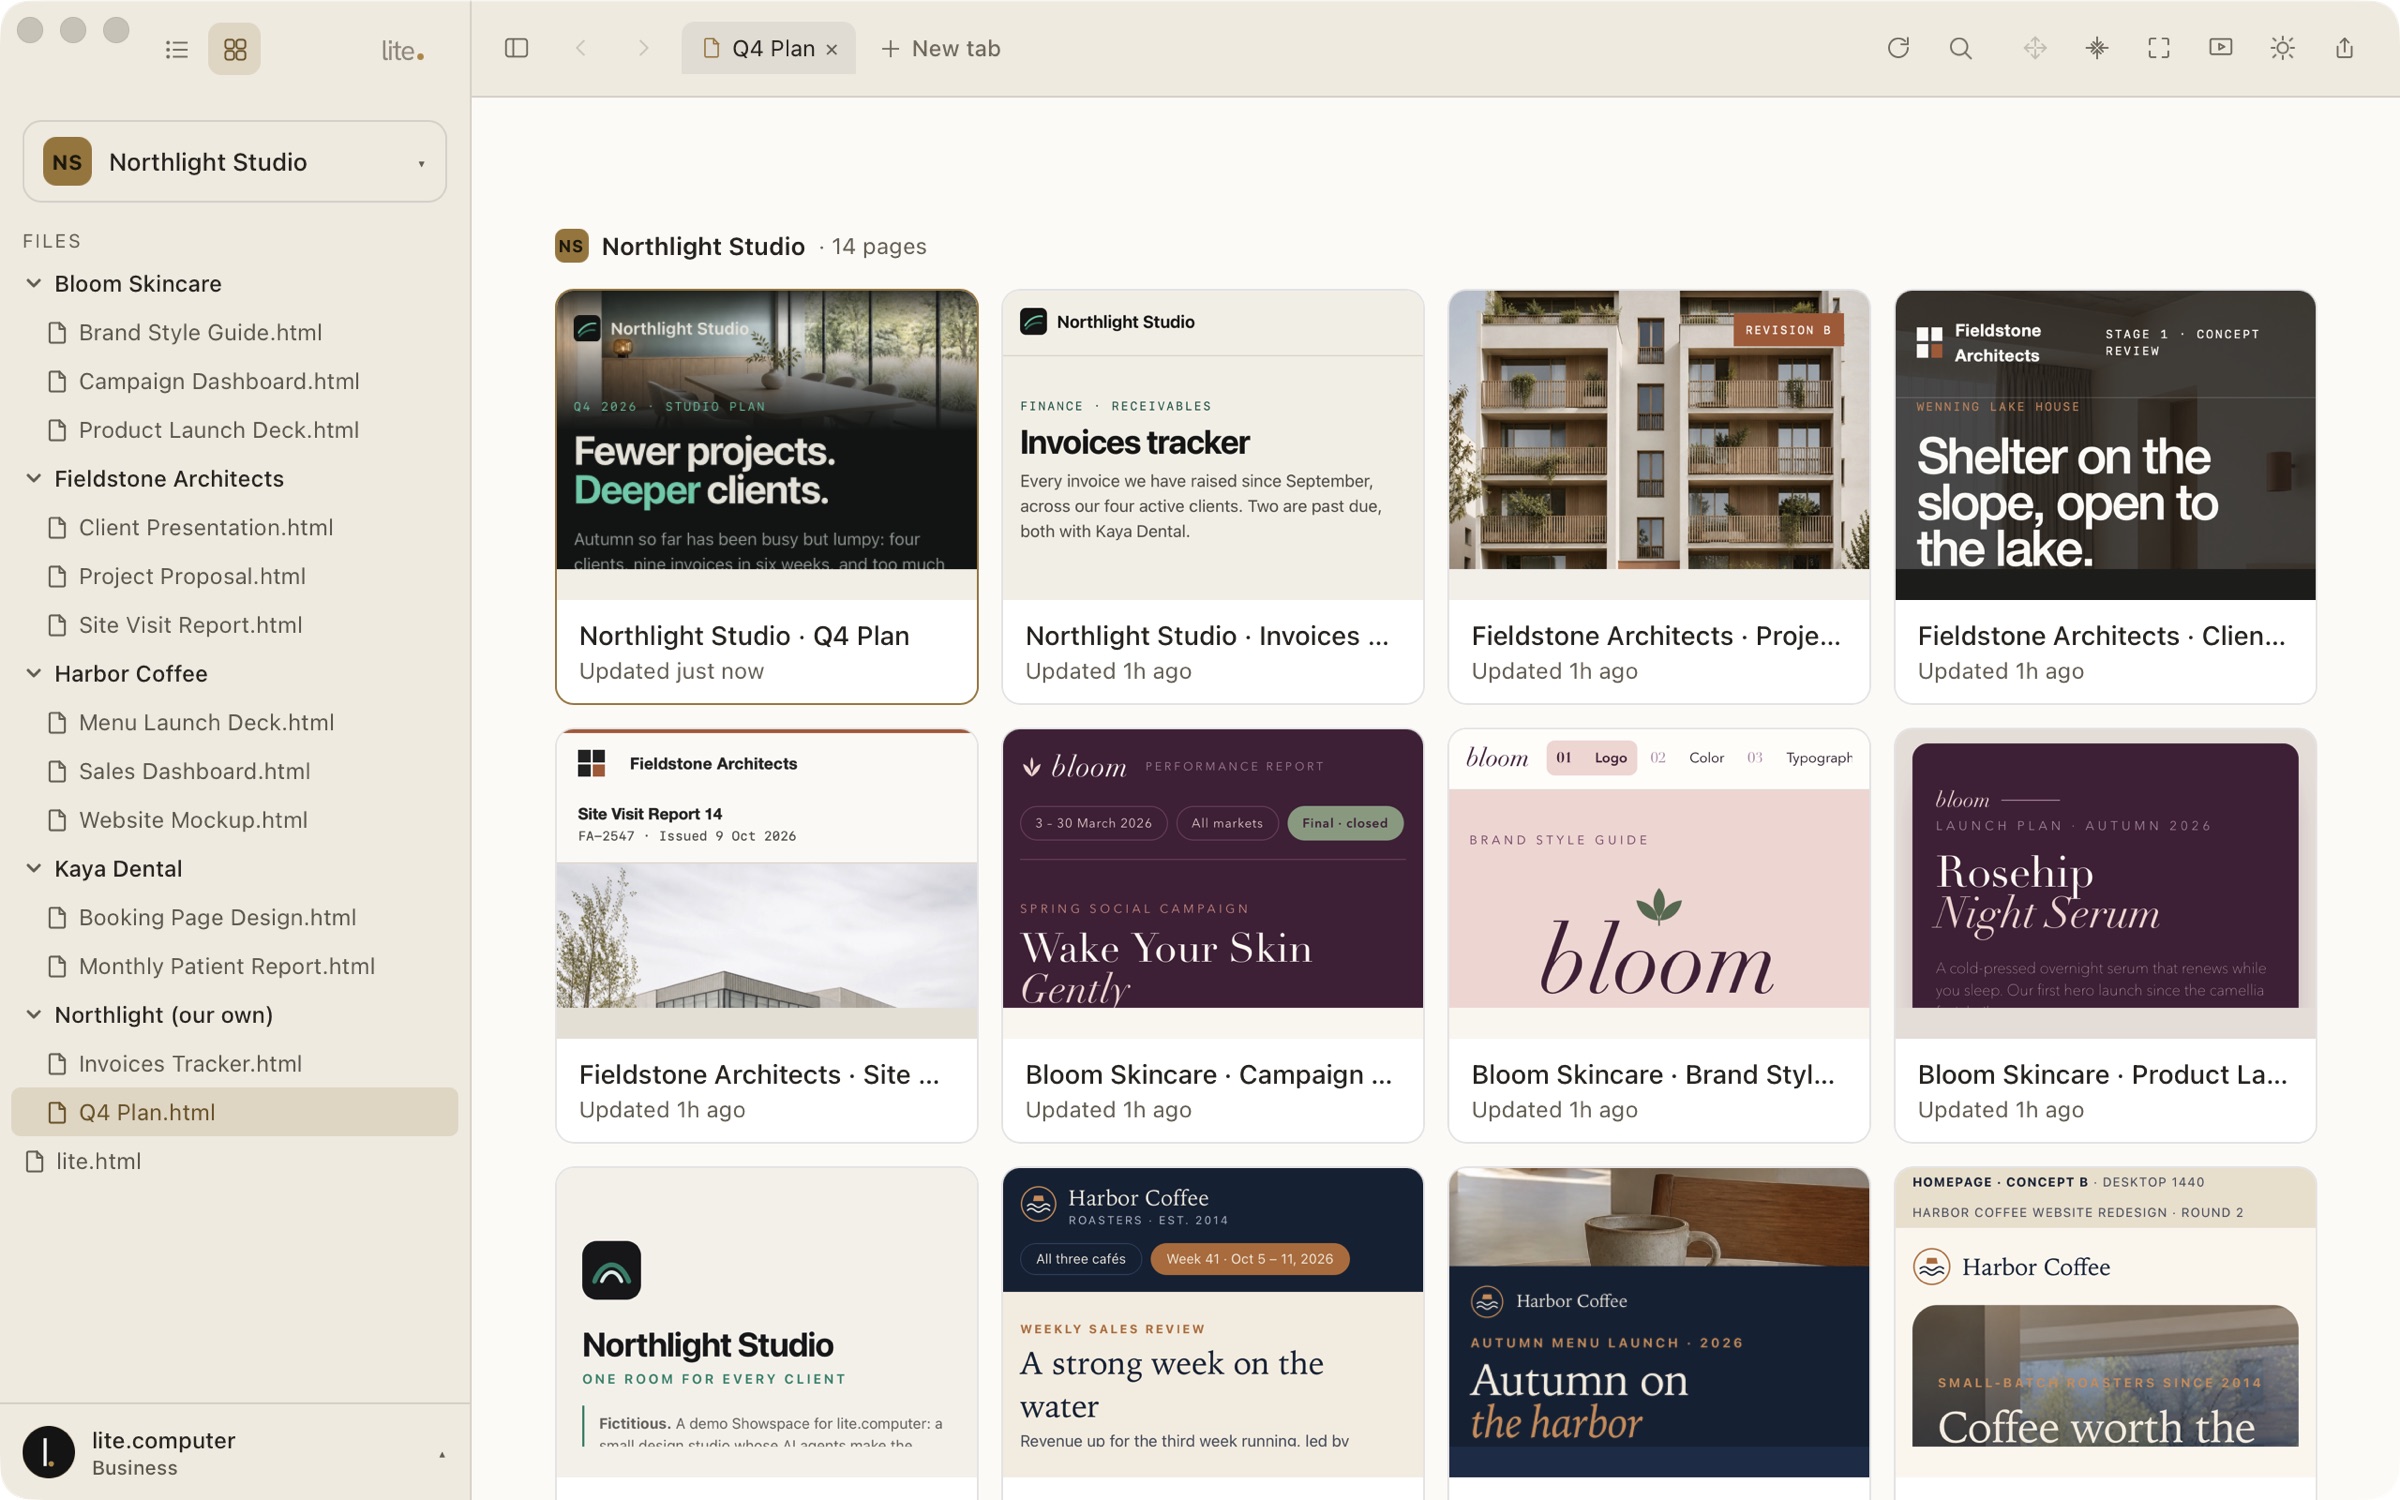Viewport: 2400px width, 1500px height.
Task: Collapse the Bloom Skincare folder
Action: [34, 283]
